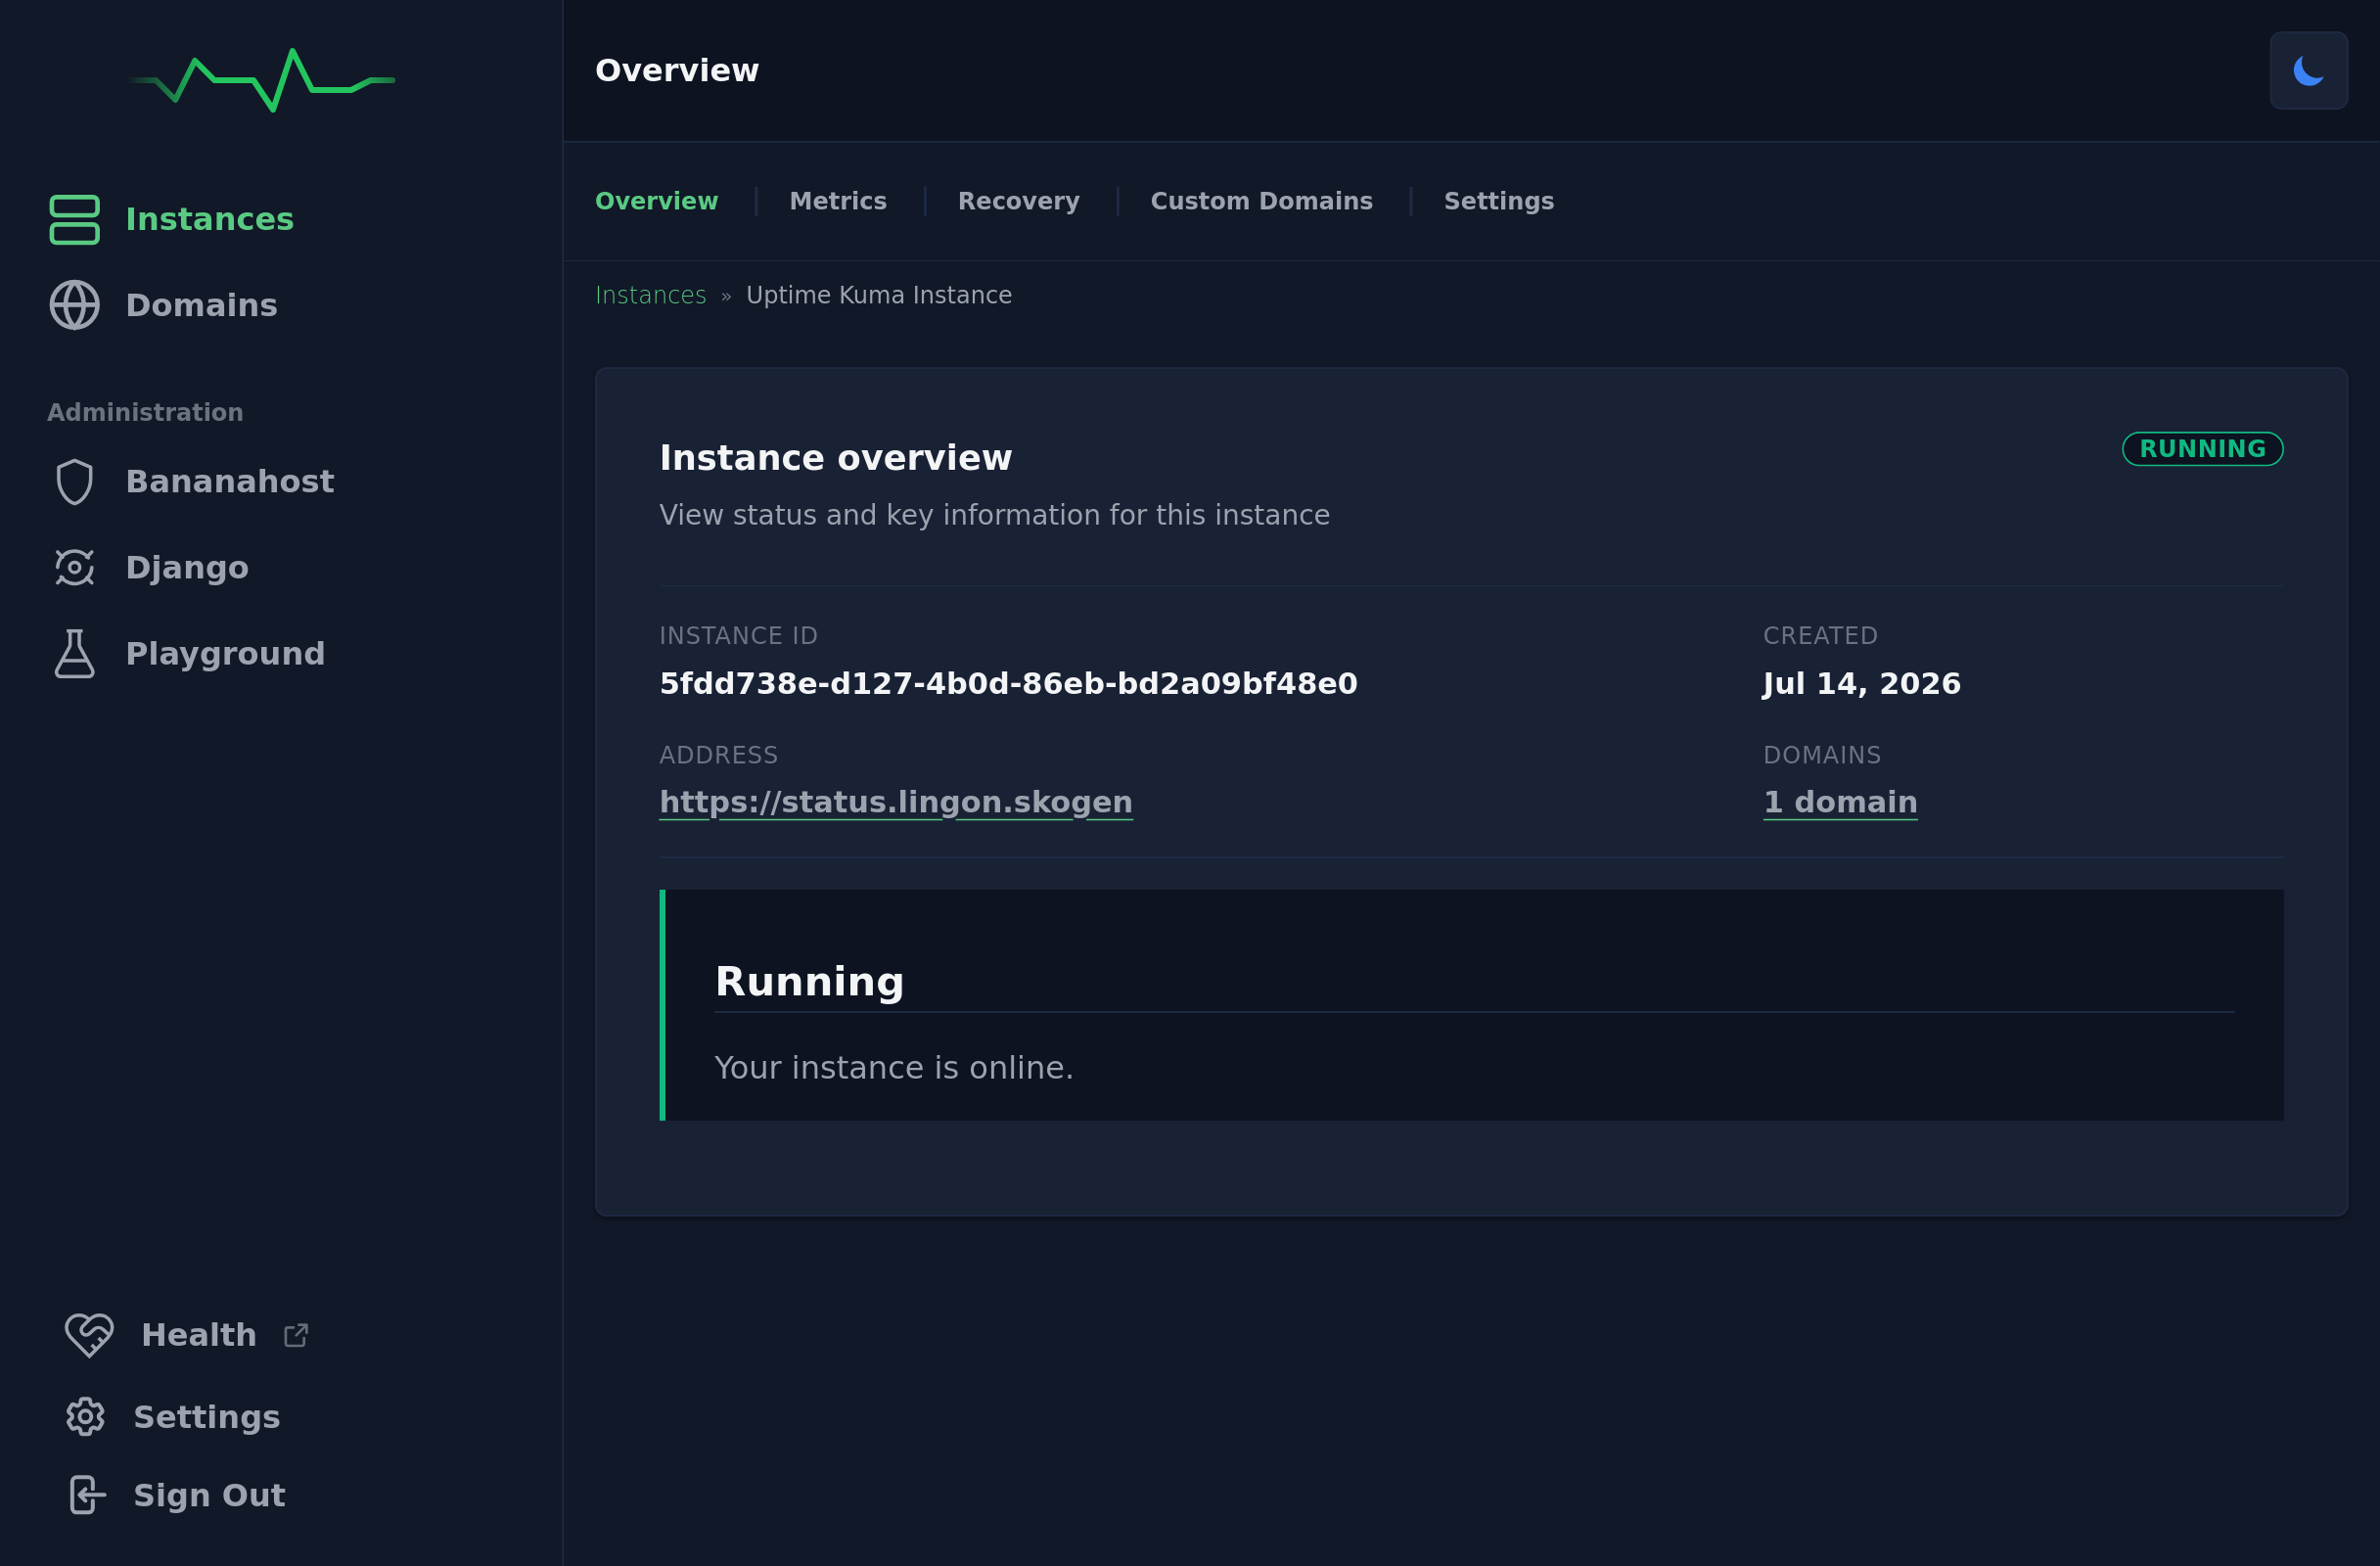Switch to the Custom Domains tab
Viewport: 2380px width, 1566px height.
[1261, 201]
